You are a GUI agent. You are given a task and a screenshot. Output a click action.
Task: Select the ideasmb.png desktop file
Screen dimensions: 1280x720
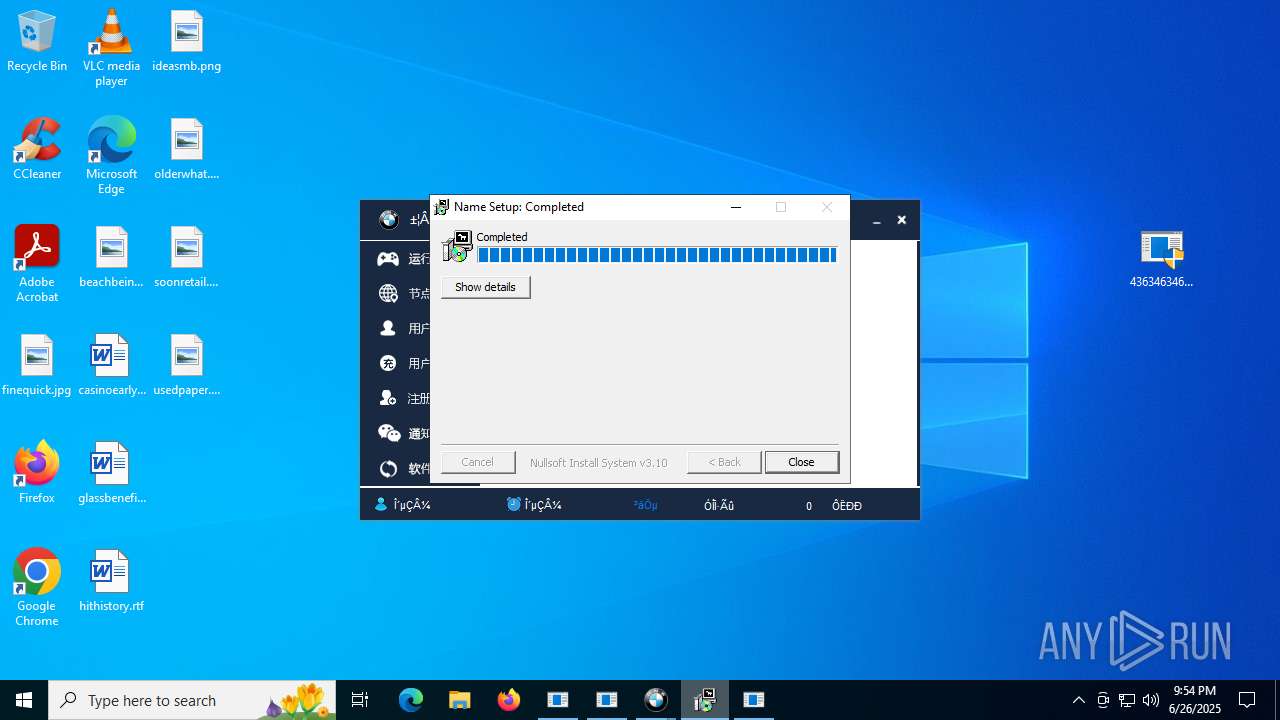(186, 42)
